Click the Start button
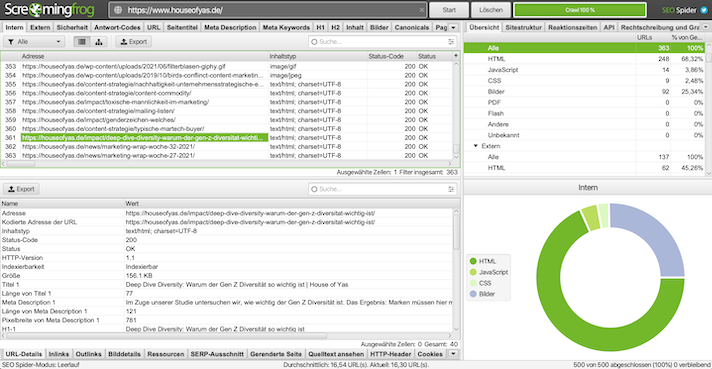The image size is (712, 369). point(449,10)
